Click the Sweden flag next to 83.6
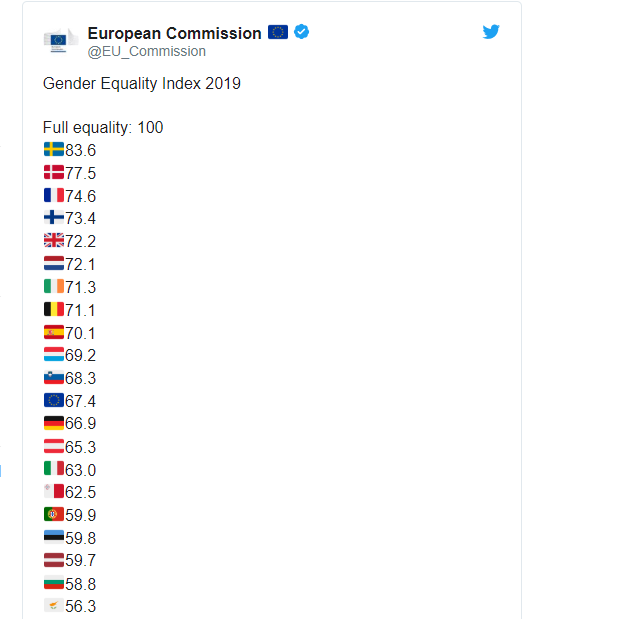Image resolution: width=628 pixels, height=619 pixels. pyautogui.click(x=54, y=149)
